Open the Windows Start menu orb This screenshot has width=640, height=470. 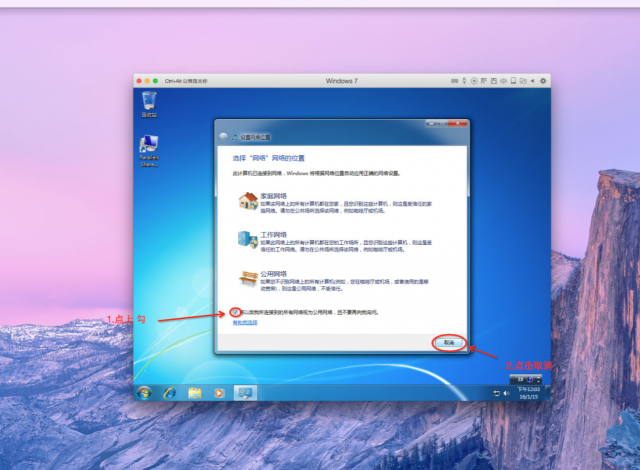pos(144,393)
